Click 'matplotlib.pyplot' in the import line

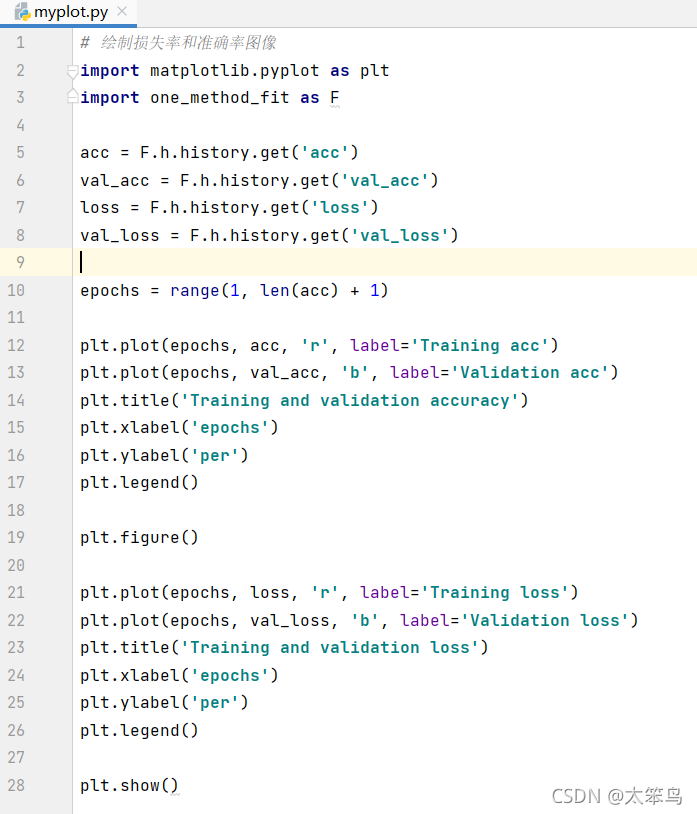click(235, 71)
